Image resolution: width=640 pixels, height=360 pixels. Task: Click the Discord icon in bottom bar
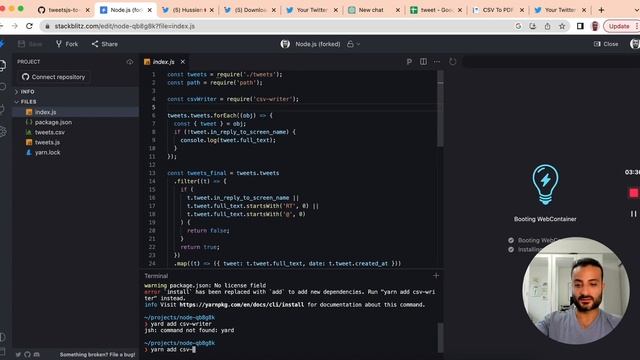[37, 355]
